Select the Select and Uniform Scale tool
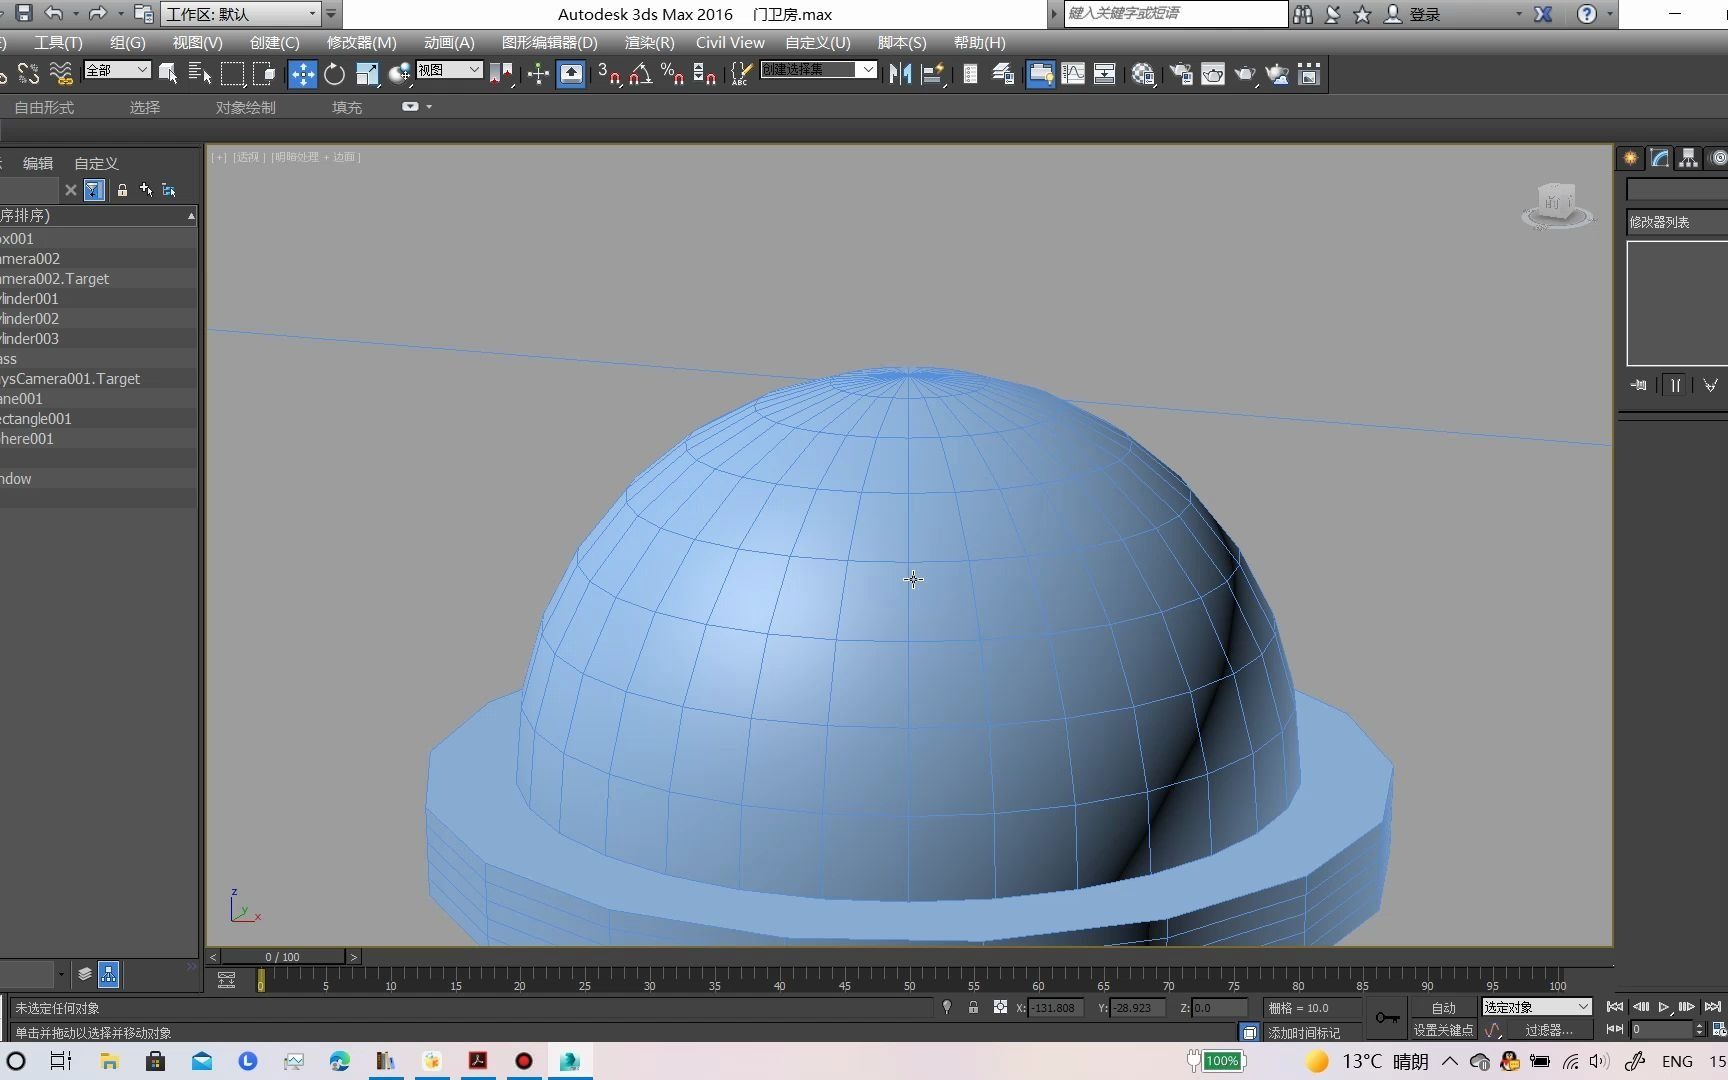1728x1080 pixels. [366, 74]
